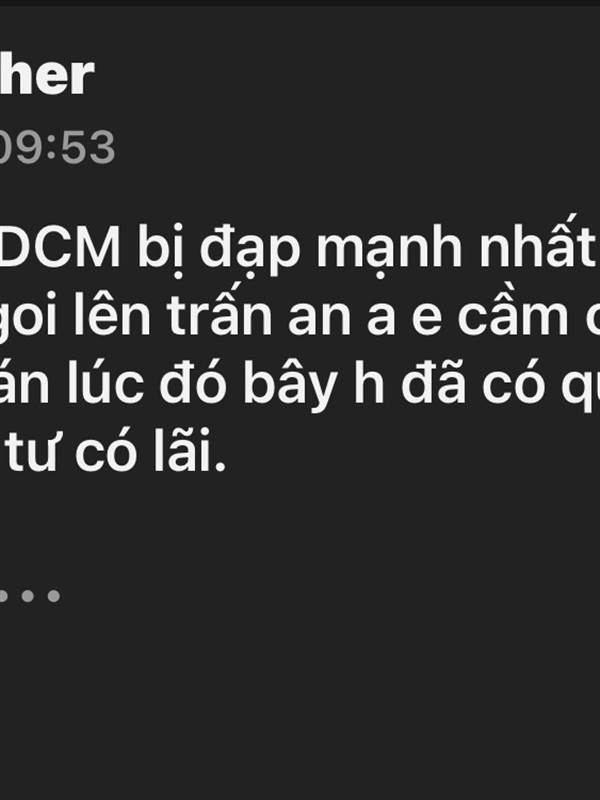
Task: Click the 09:53 message timestamp
Action: 57,147
